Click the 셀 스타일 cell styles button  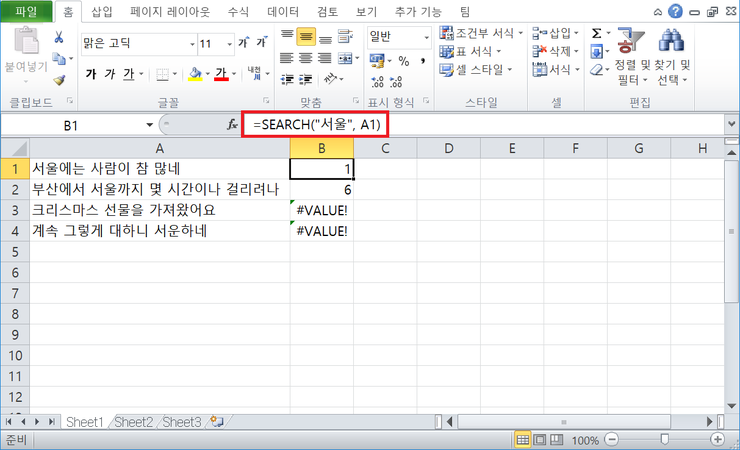[x=476, y=69]
